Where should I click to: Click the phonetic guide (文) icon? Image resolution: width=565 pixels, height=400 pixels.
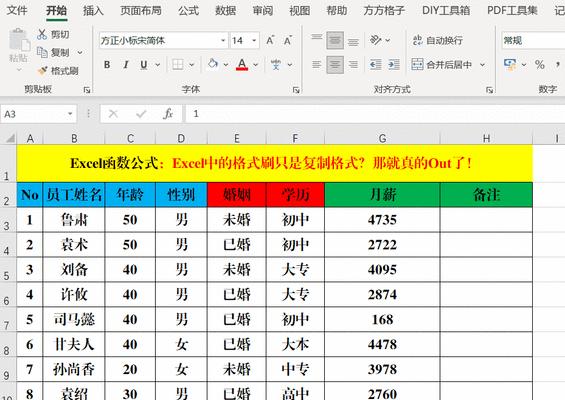pos(276,65)
